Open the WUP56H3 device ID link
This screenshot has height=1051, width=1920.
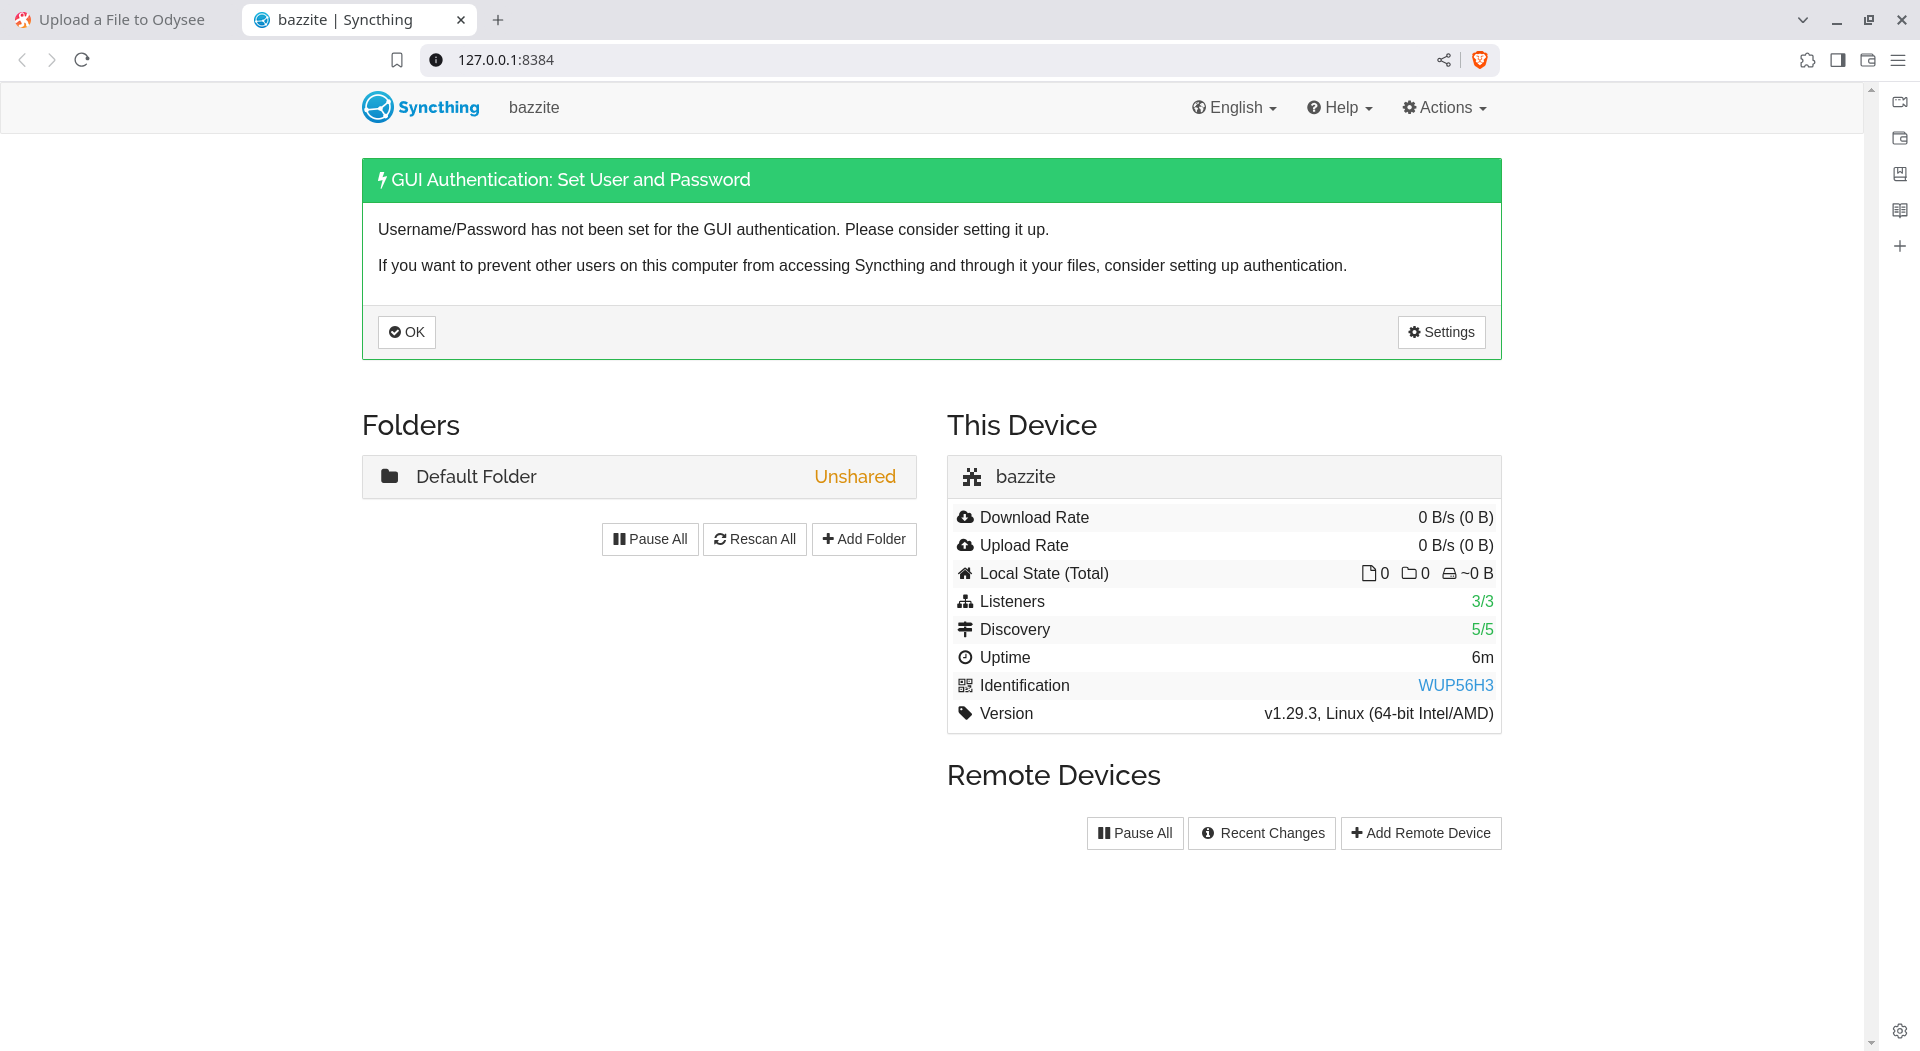(x=1455, y=685)
